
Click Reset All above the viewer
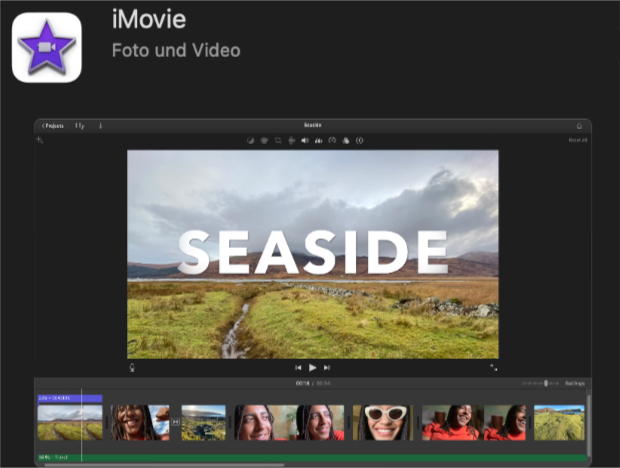(578, 140)
